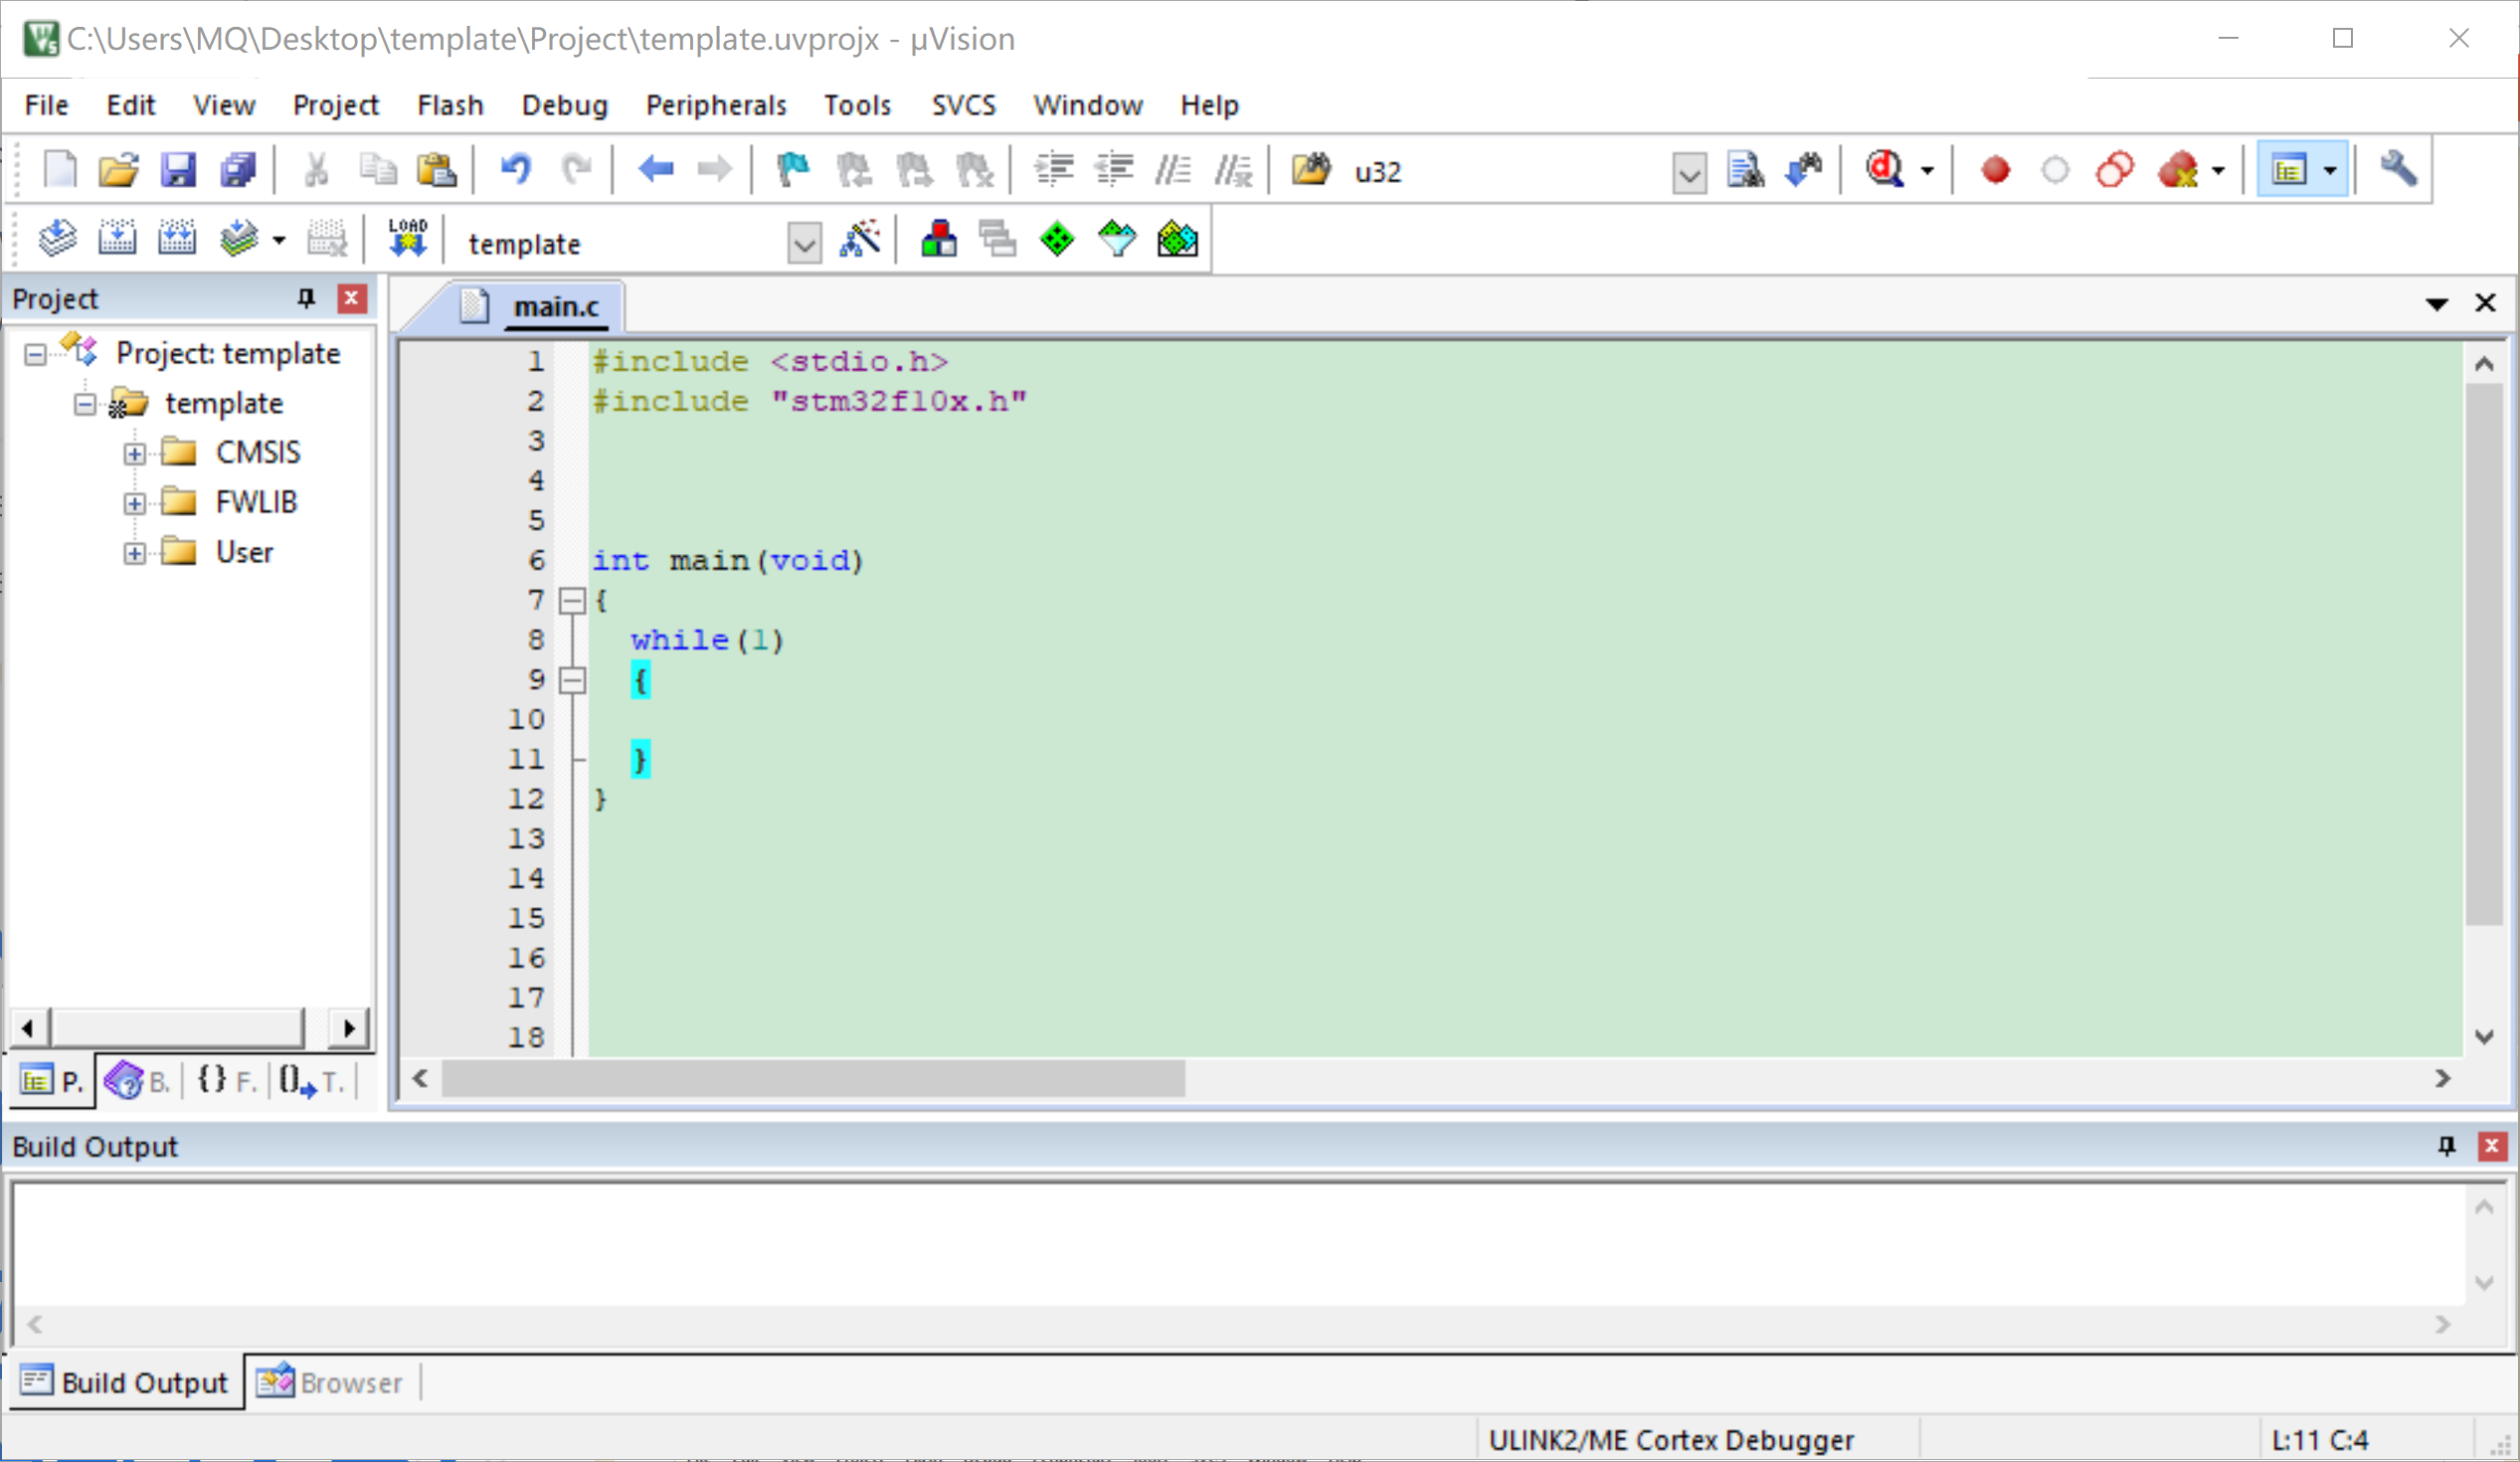
Task: Expand the User folder in tree
Action: [134, 554]
